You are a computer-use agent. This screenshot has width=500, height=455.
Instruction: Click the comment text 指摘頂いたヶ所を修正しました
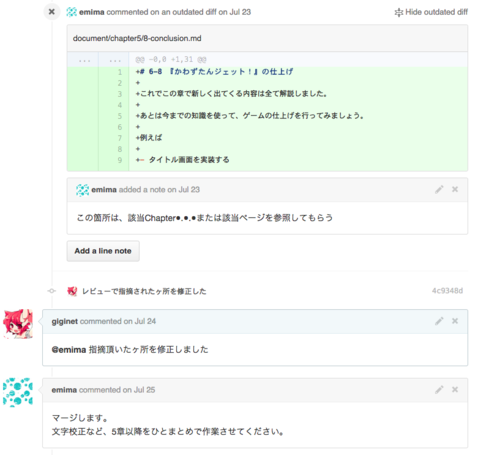coord(148,350)
